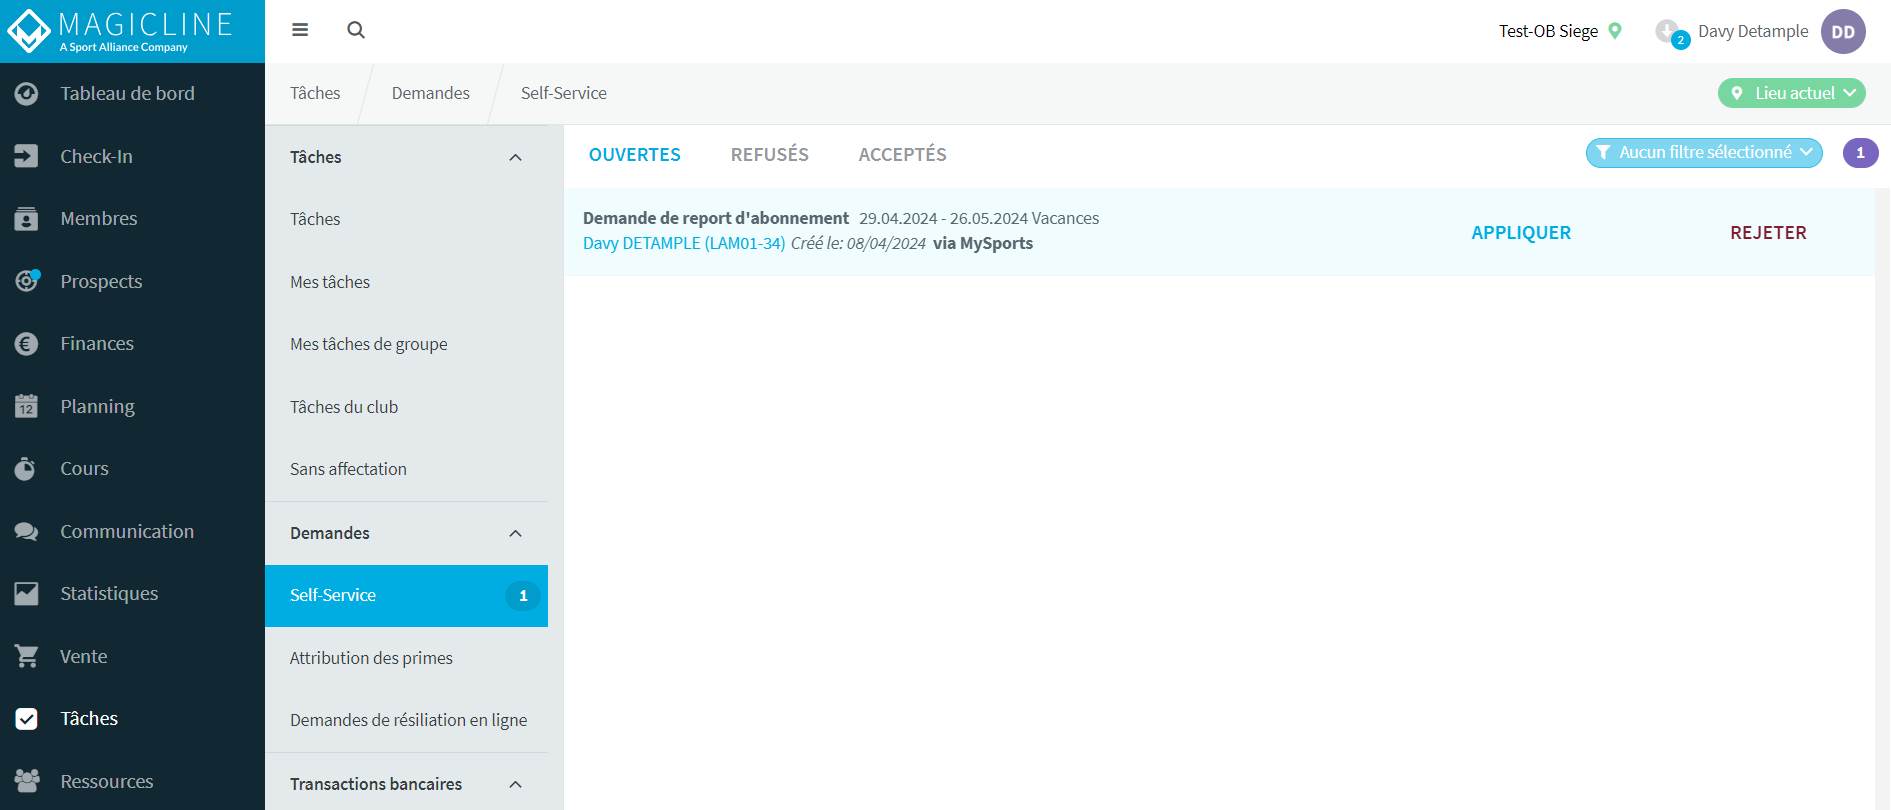1891x810 pixels.
Task: Select Mes tâches de groupe
Action: click(x=406, y=344)
